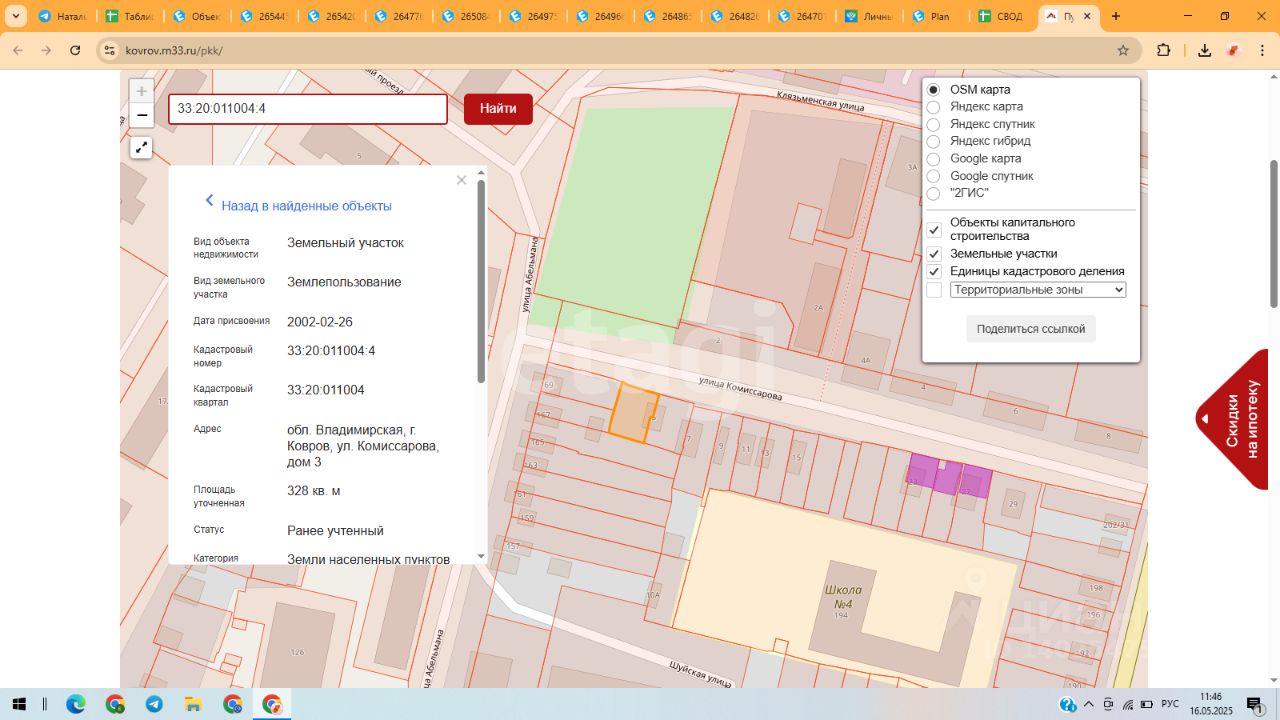Select Google карта base map
This screenshot has height=720, width=1280.
pyautogui.click(x=933, y=159)
